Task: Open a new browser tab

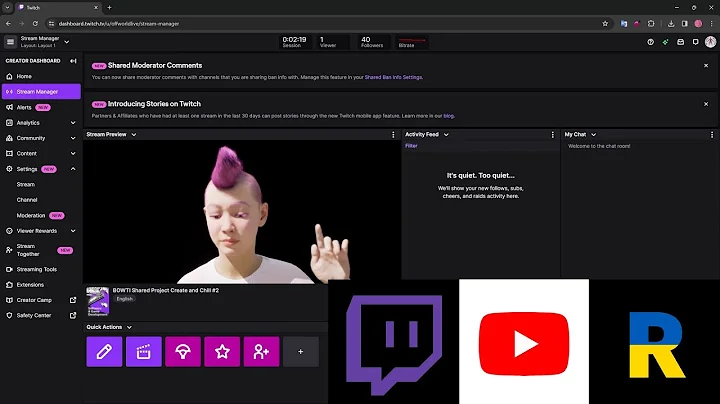Action: 109,7
